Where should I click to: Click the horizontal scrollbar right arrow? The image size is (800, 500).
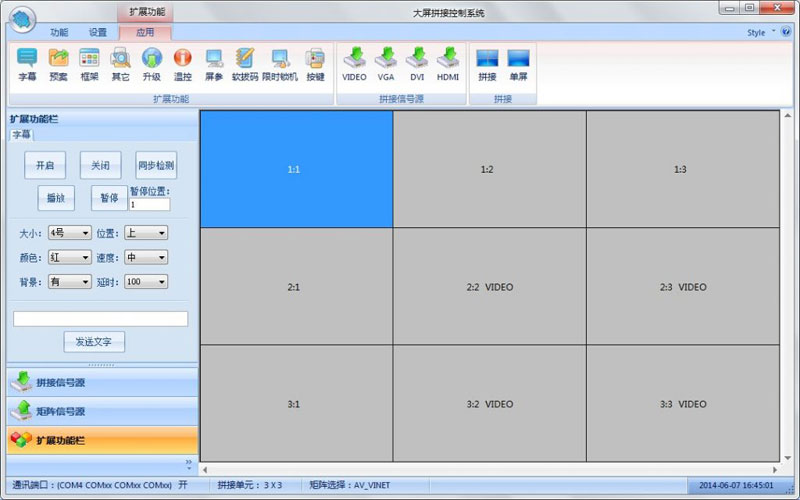pyautogui.click(x=775, y=469)
